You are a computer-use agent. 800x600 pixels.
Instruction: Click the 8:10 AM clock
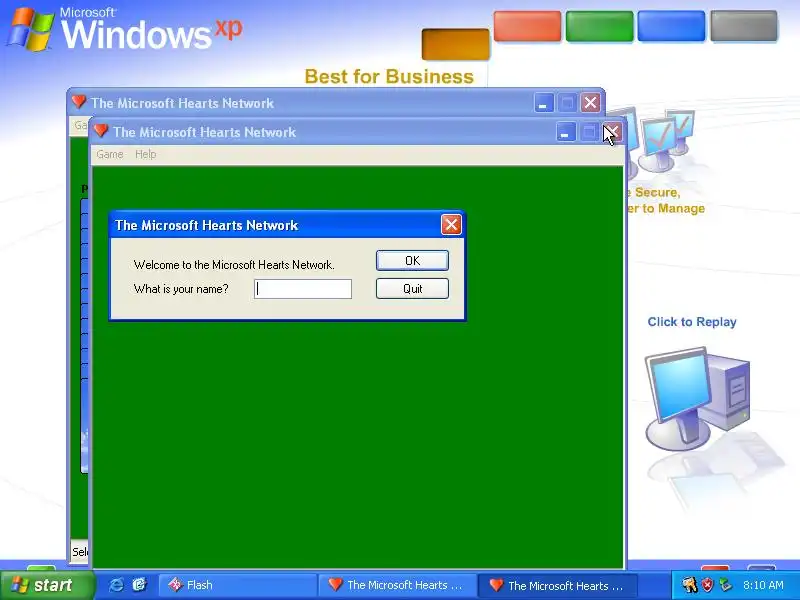763,585
